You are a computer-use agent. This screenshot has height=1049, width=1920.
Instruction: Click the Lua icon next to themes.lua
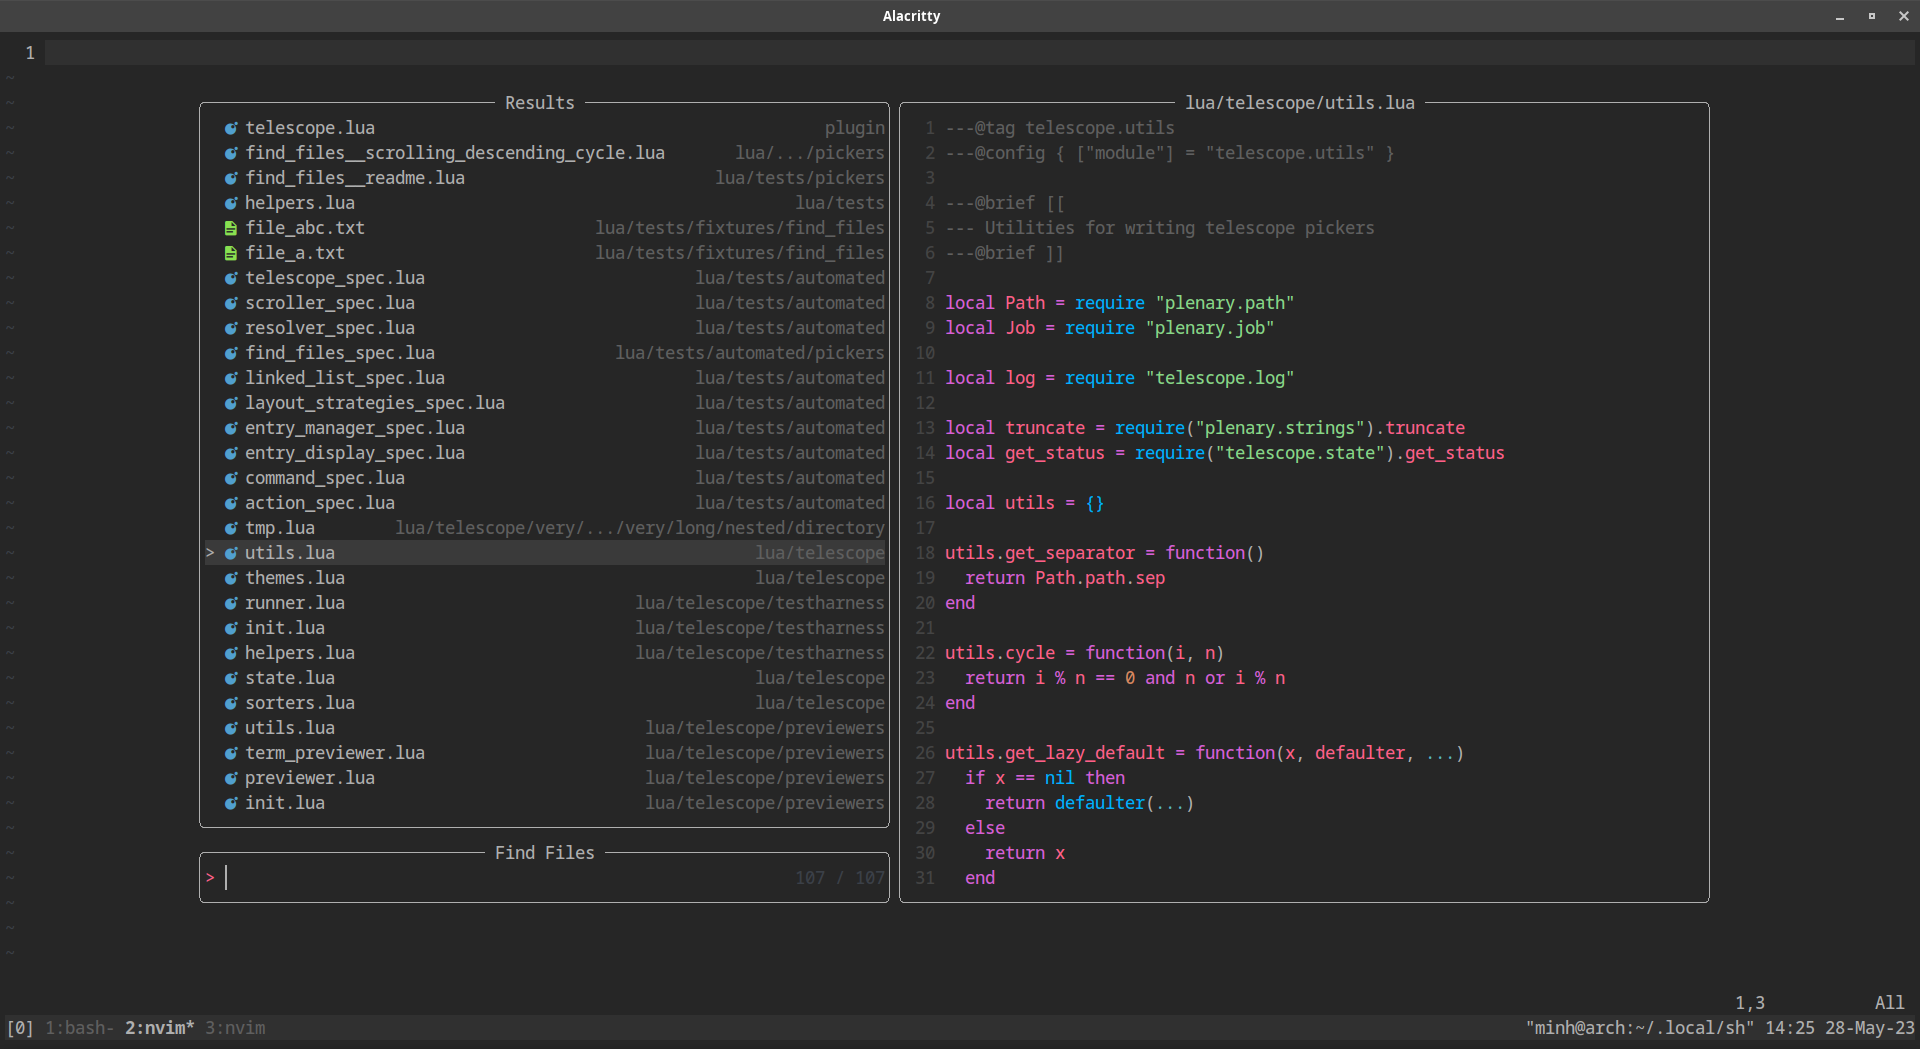pos(231,577)
